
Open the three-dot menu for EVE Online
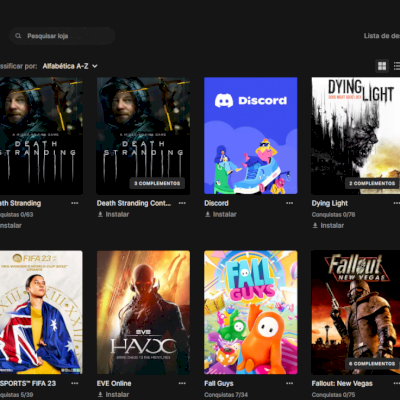pyautogui.click(x=182, y=383)
